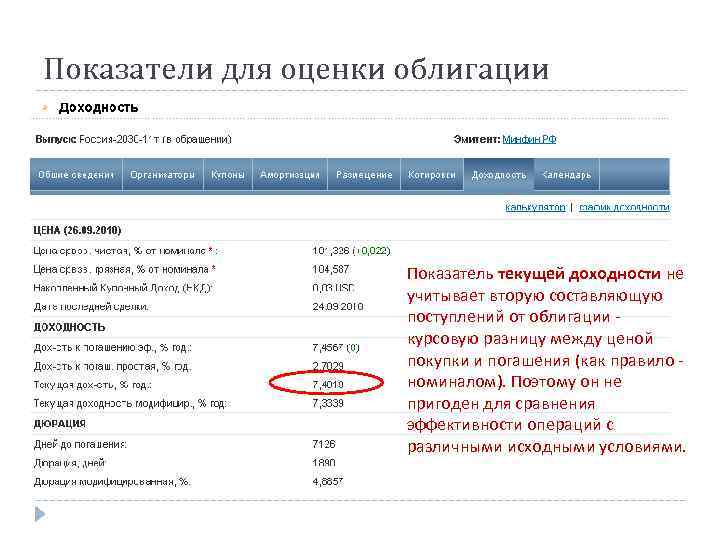
Task: Click the Дох-сть к погаш. простая label
Action: (112, 366)
